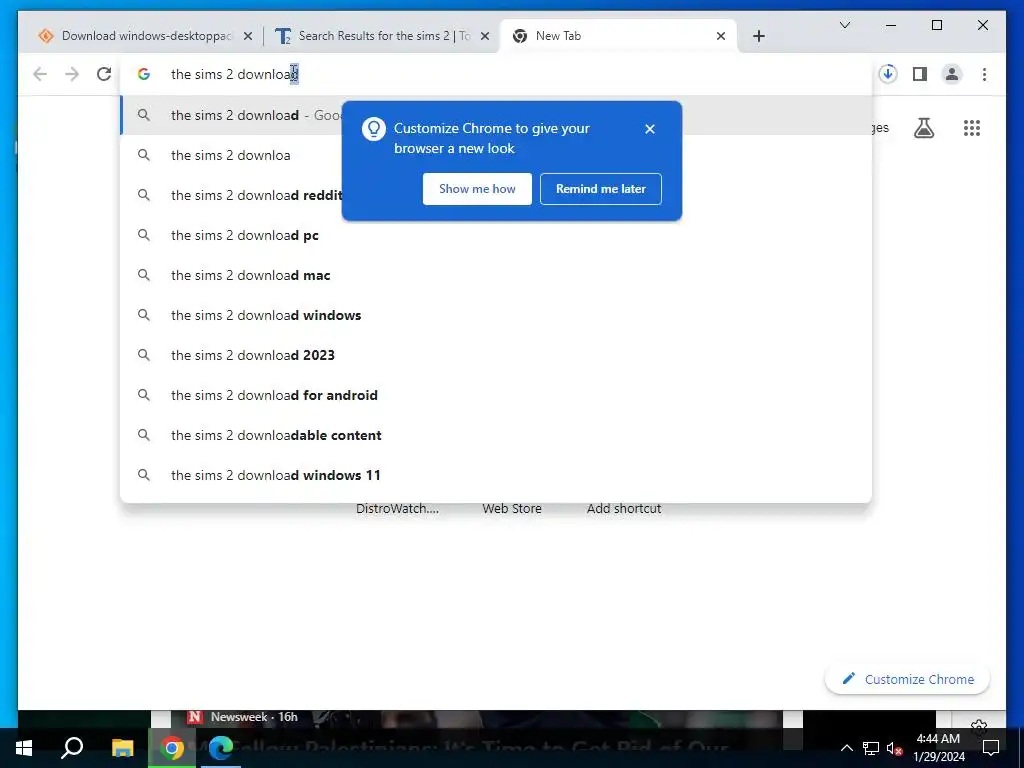Click the lightbulb icon in the popup
Viewport: 1024px width, 768px height.
[x=374, y=129]
